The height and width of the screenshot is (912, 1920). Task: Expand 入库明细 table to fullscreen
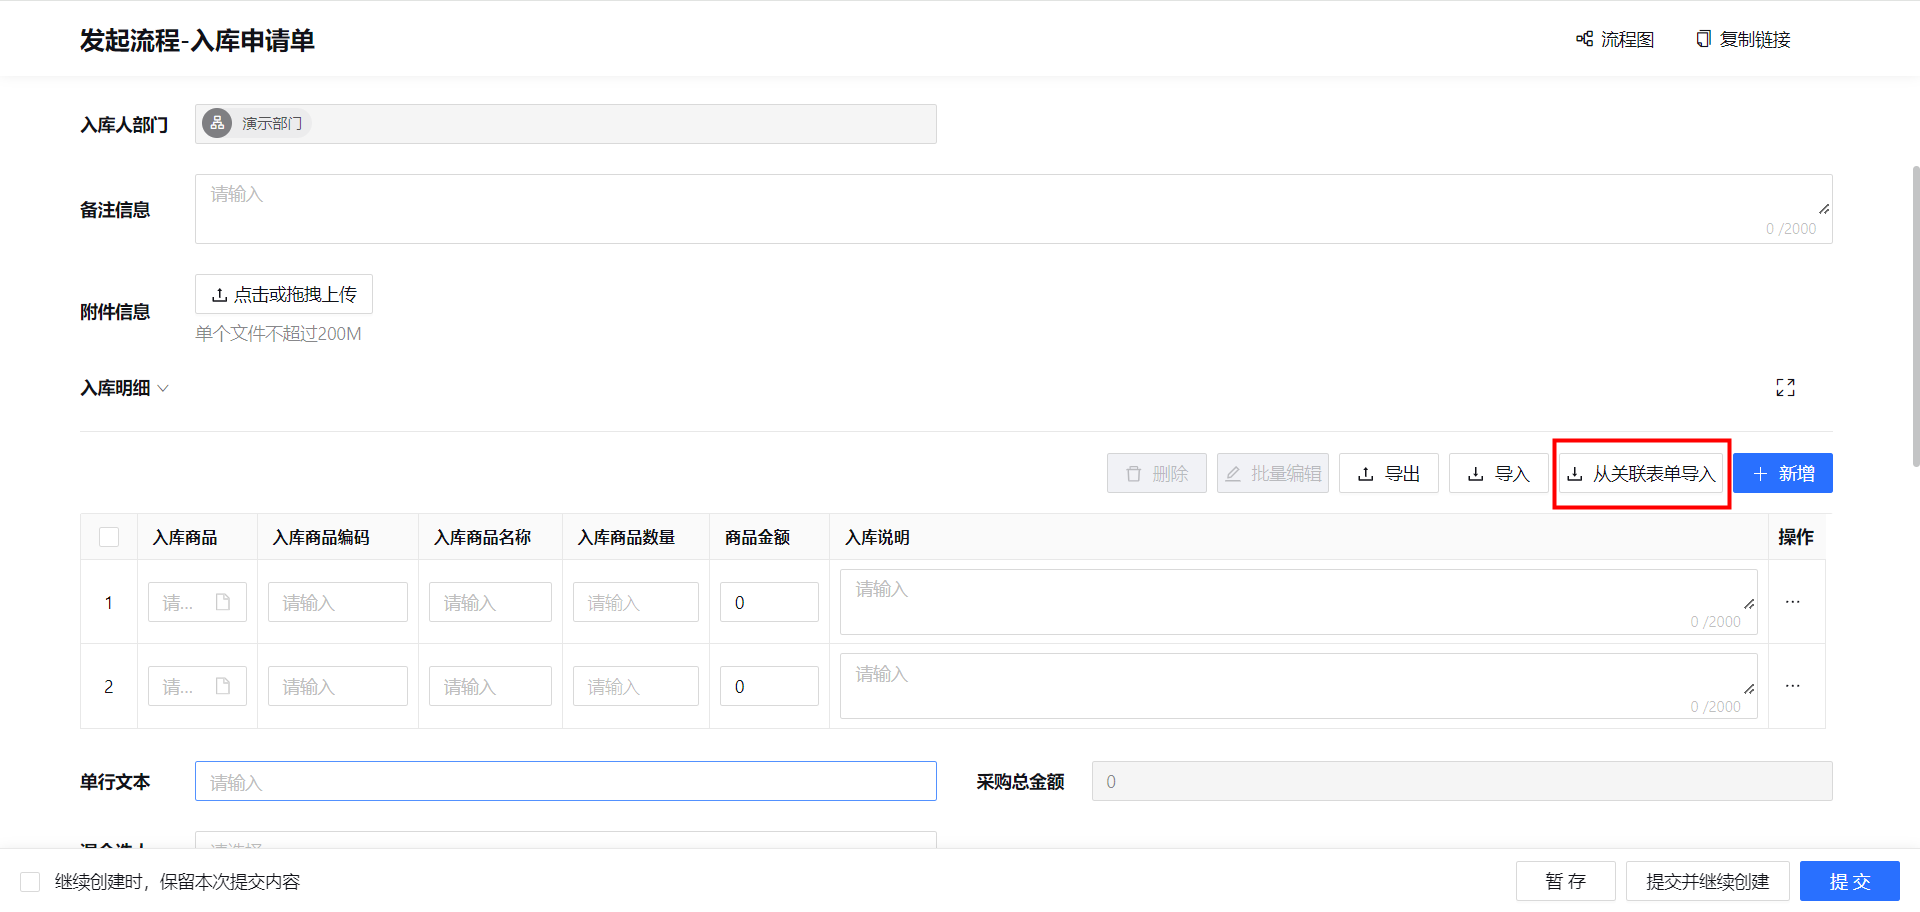pyautogui.click(x=1785, y=387)
